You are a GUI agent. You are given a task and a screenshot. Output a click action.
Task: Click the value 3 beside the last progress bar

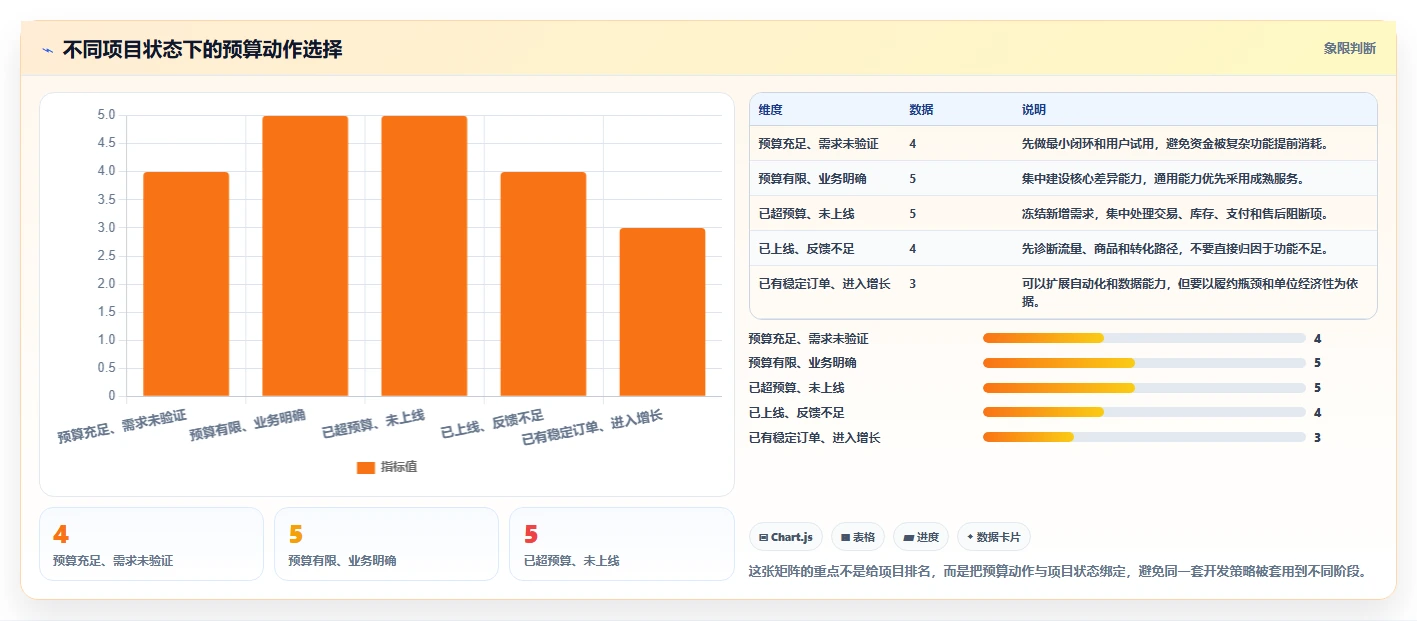click(1317, 438)
